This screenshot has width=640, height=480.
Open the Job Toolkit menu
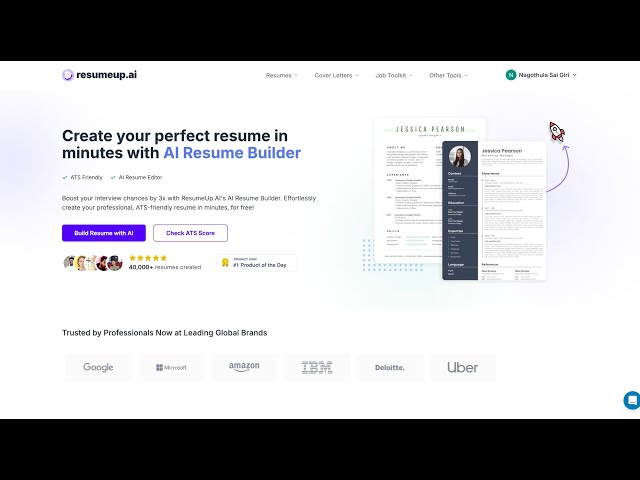[x=394, y=76]
